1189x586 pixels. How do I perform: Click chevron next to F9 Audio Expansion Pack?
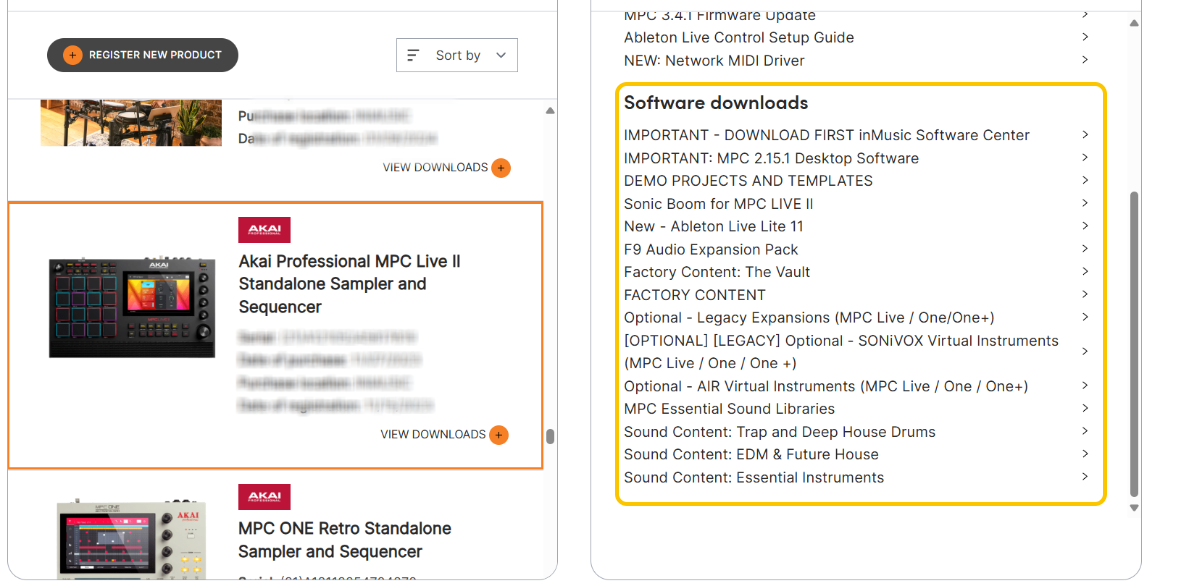(x=1085, y=248)
